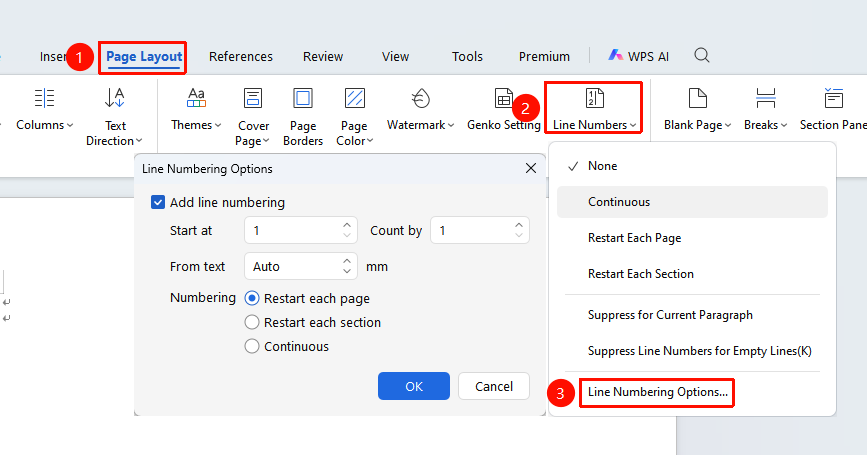Open the Watermark tool

point(421,98)
